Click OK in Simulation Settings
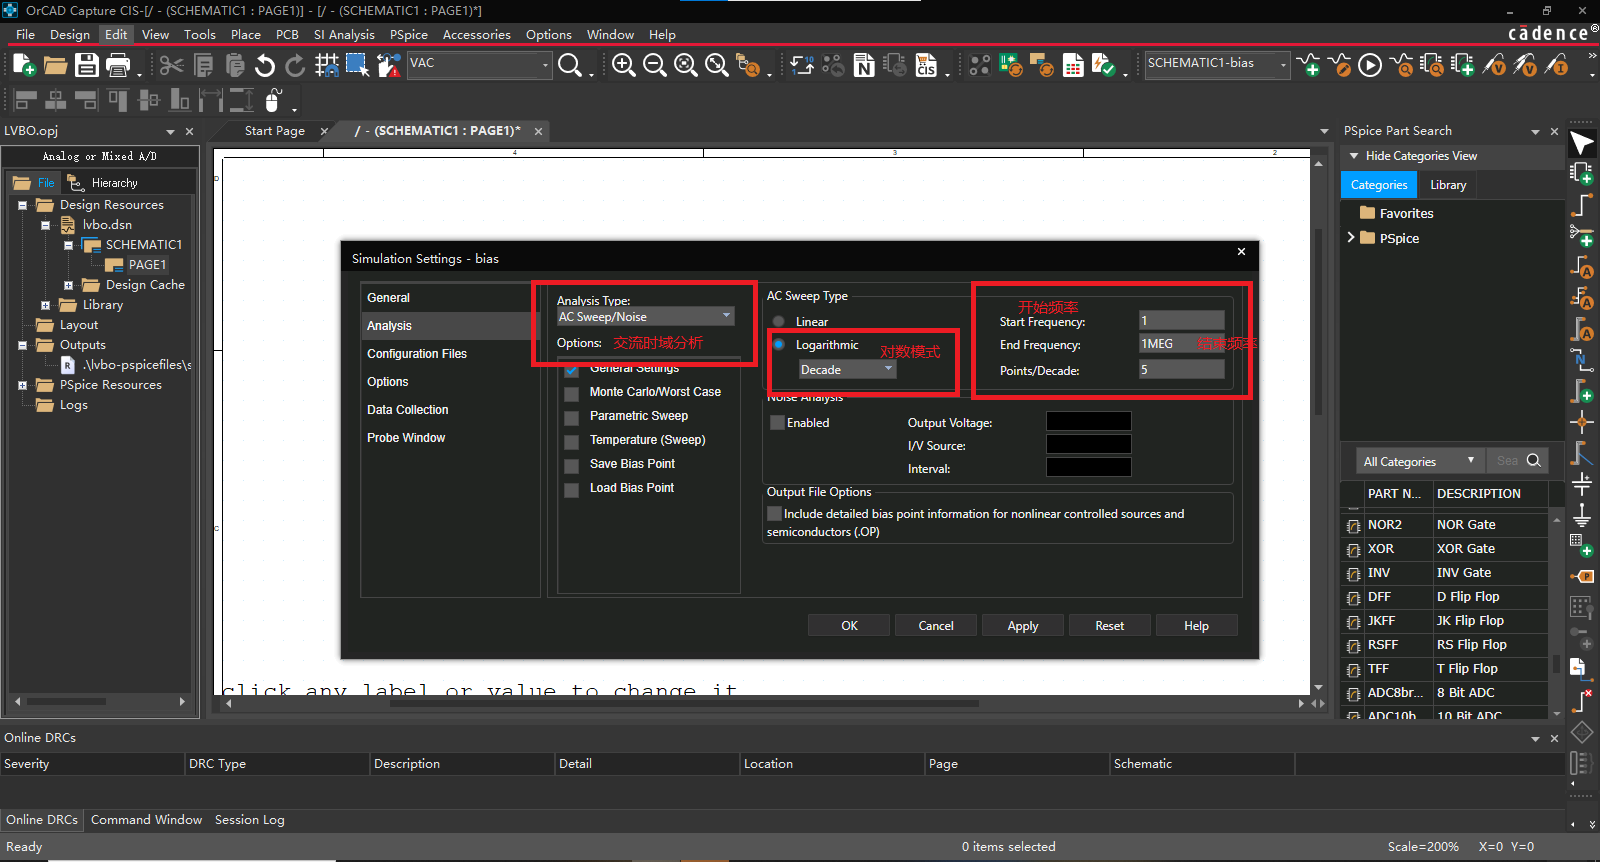Screen dimensions: 1600x862 pos(849,626)
